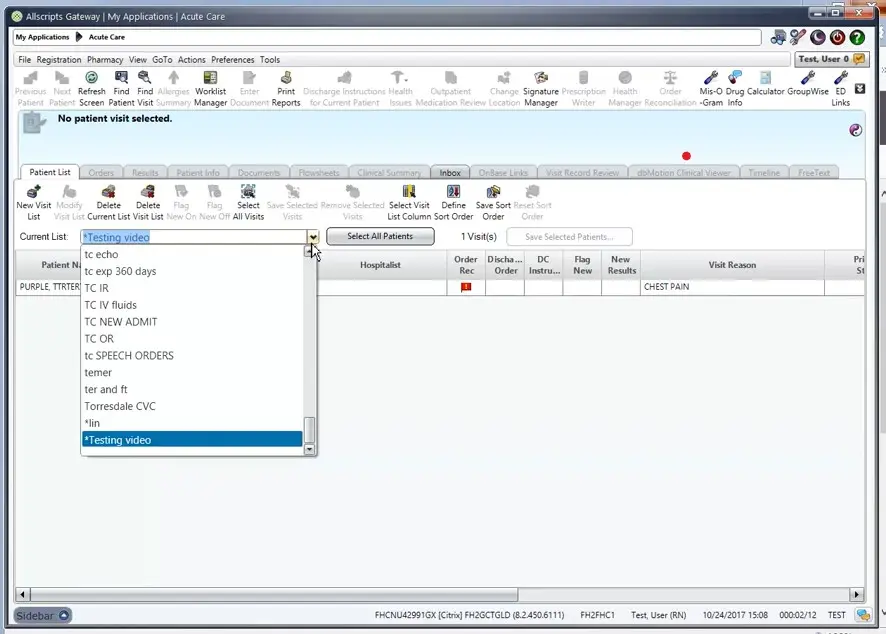Switch to the Inbox tab
The width and height of the screenshot is (886, 634).
(x=449, y=171)
